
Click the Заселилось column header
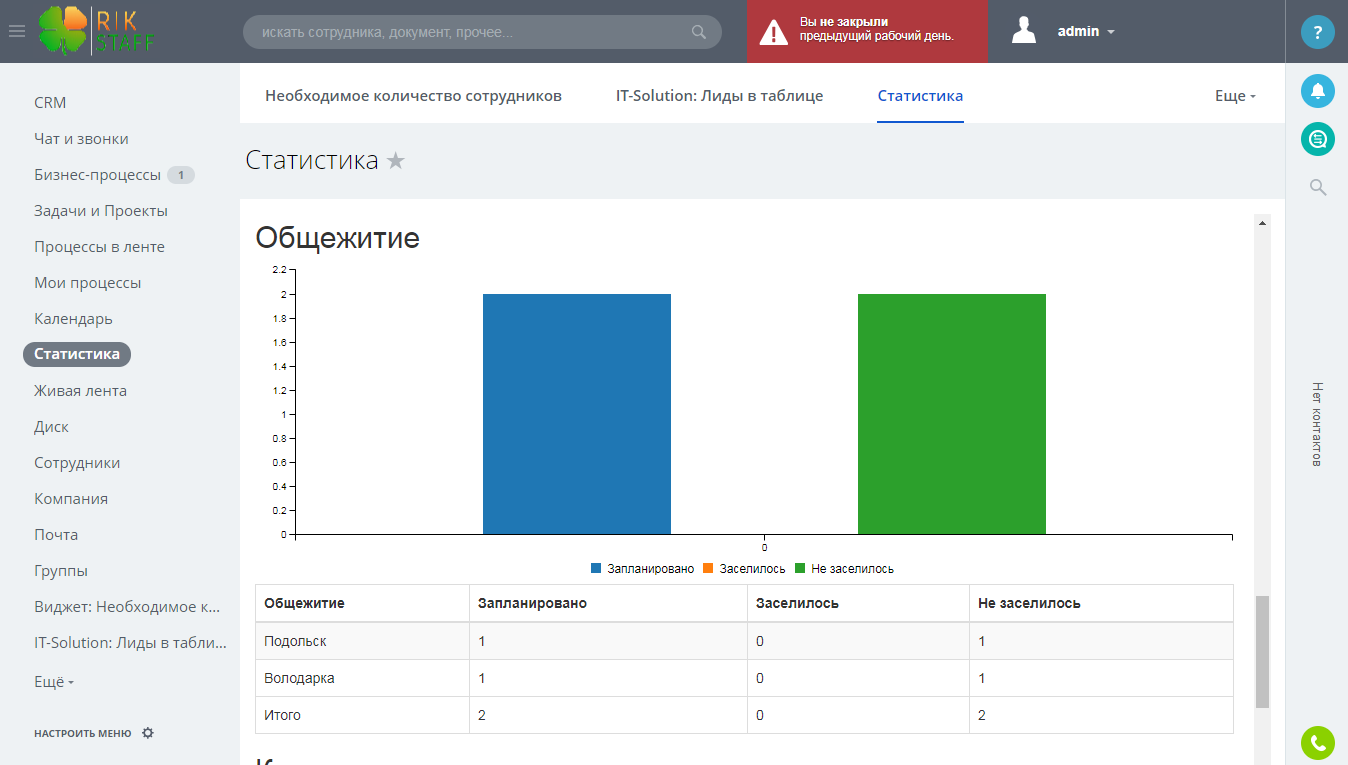pyautogui.click(x=859, y=603)
